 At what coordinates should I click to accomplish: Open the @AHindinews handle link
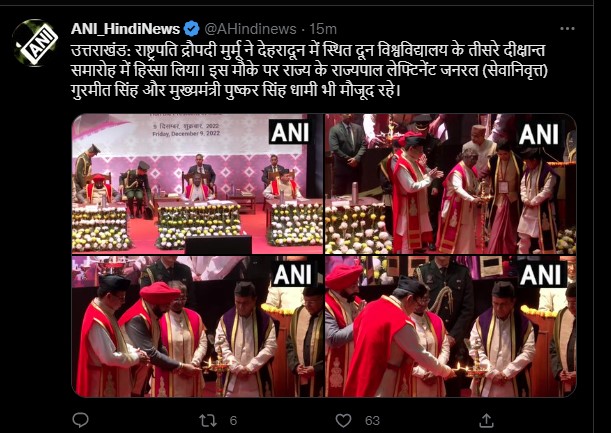[x=251, y=29]
